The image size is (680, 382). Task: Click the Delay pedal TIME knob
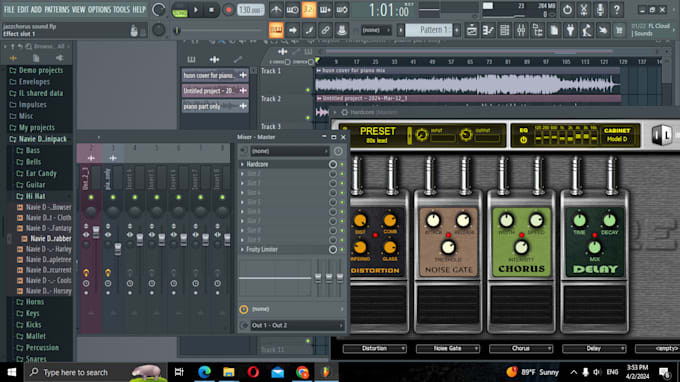(579, 220)
